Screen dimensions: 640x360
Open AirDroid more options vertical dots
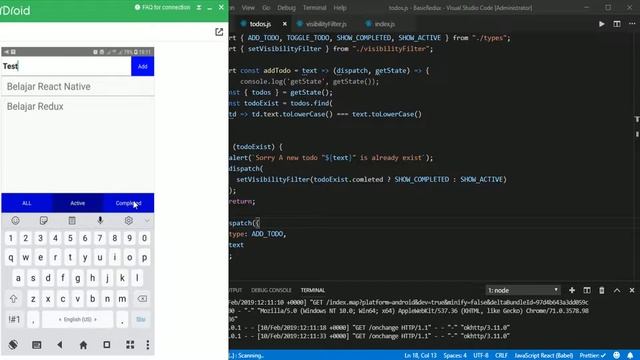(x=148, y=345)
